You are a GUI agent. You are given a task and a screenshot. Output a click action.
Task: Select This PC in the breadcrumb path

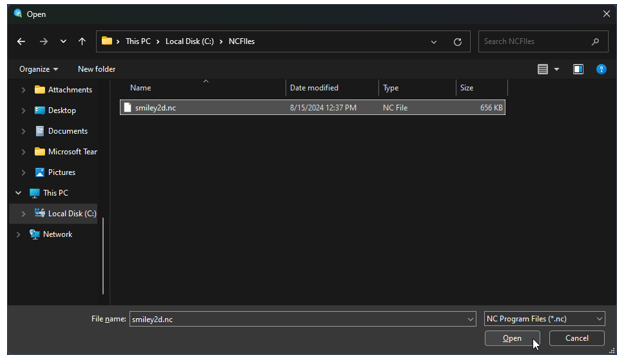pyautogui.click(x=138, y=41)
